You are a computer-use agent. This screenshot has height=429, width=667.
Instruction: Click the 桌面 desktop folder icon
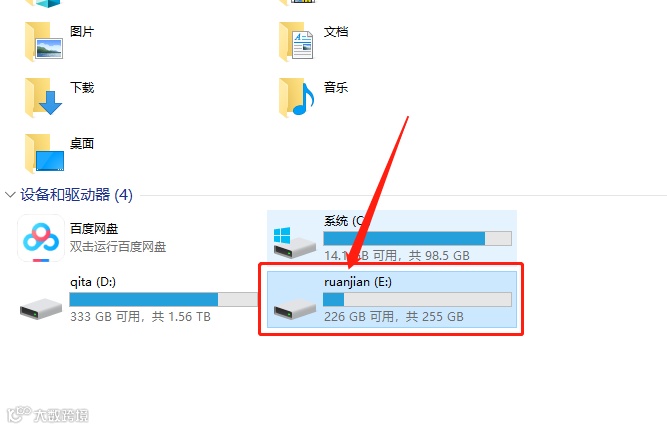[45, 153]
